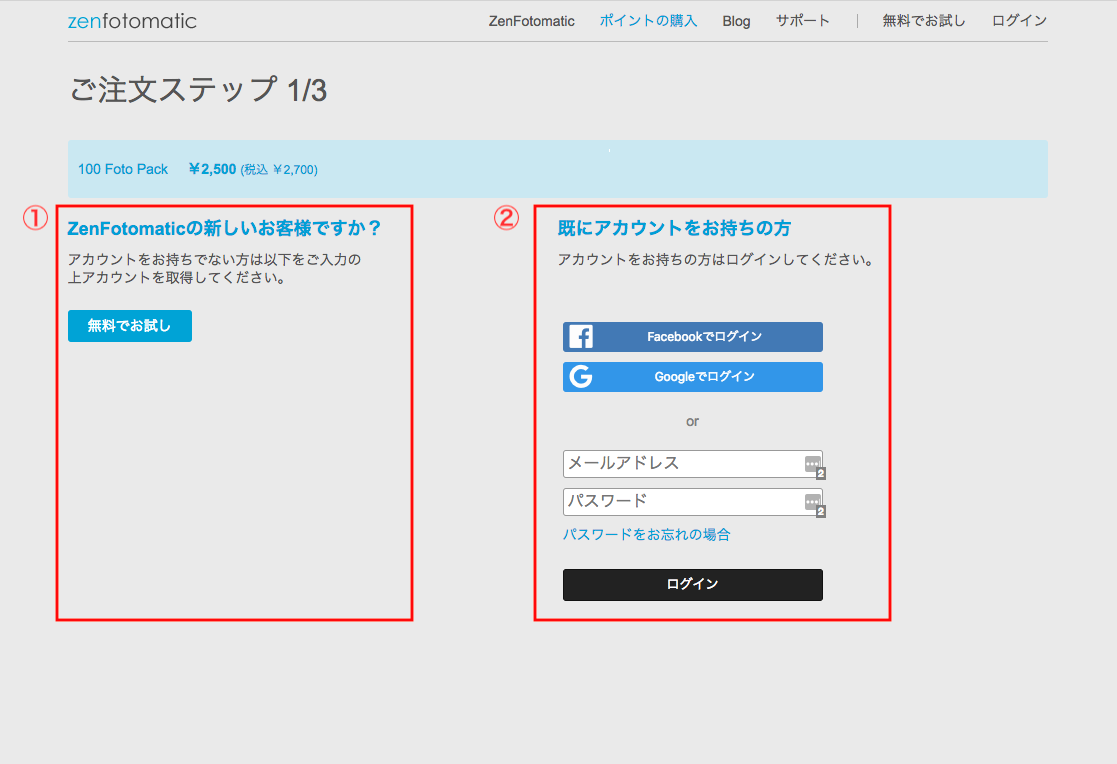The image size is (1117, 764).
Task: Click the (税込 ¥2,700) tax-included text
Action: 279,170
